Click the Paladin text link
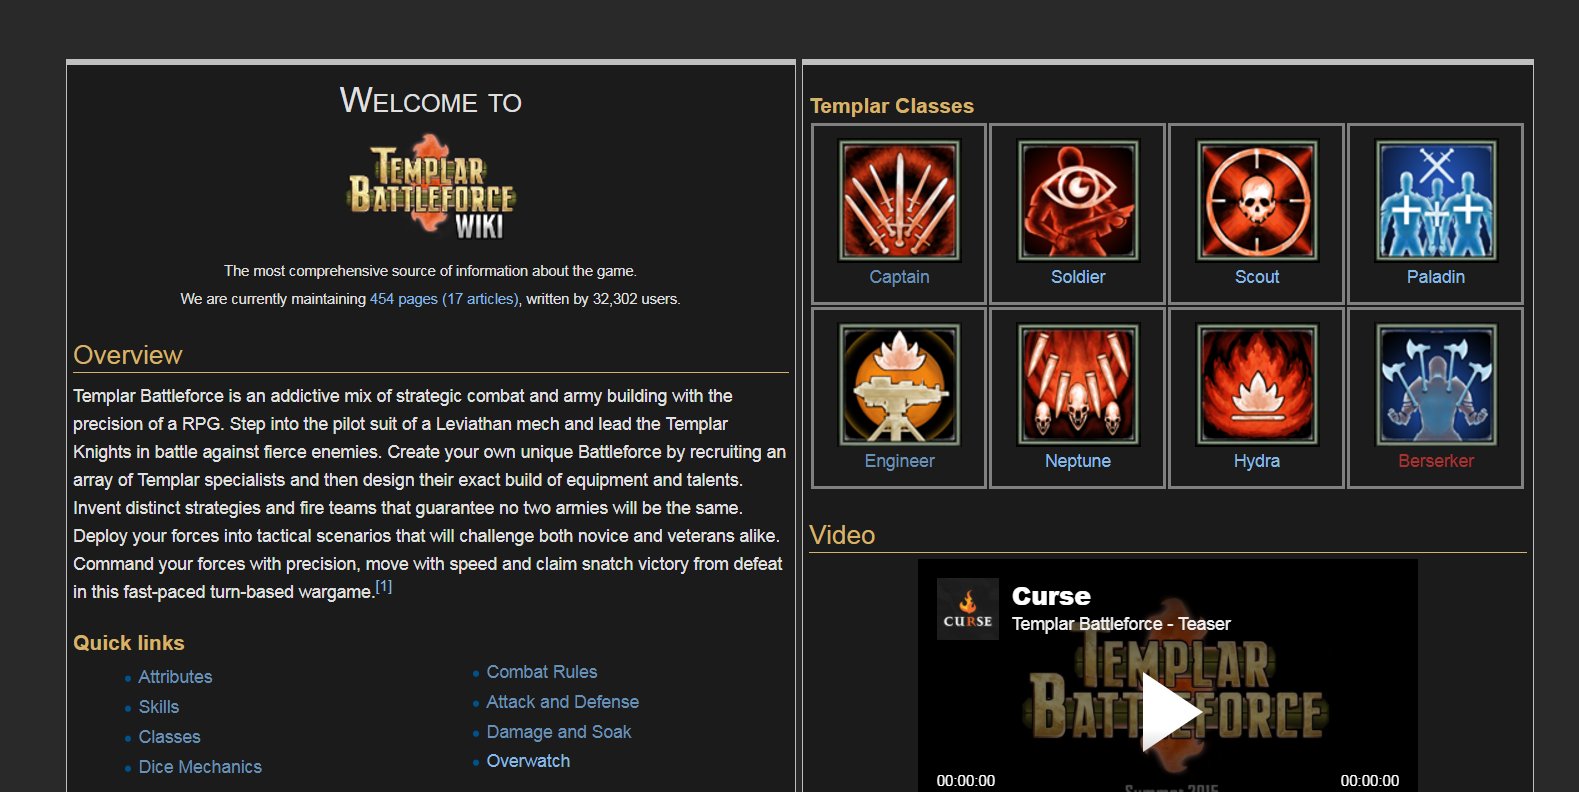1579x792 pixels. pyautogui.click(x=1436, y=277)
